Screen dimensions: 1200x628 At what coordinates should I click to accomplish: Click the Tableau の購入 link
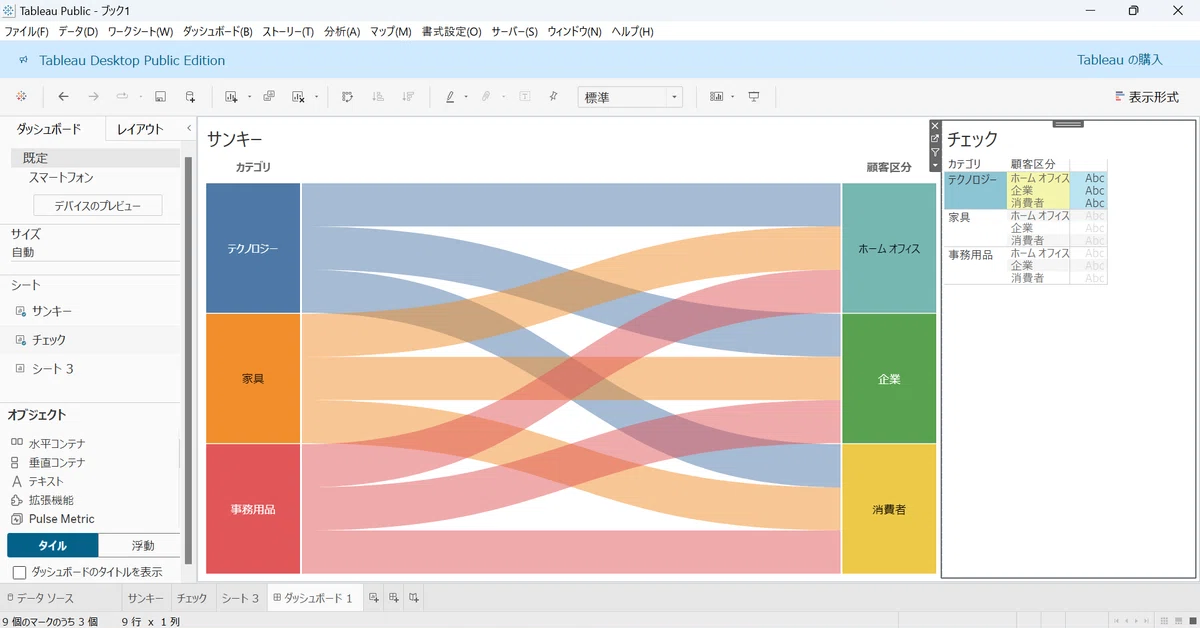1120,60
